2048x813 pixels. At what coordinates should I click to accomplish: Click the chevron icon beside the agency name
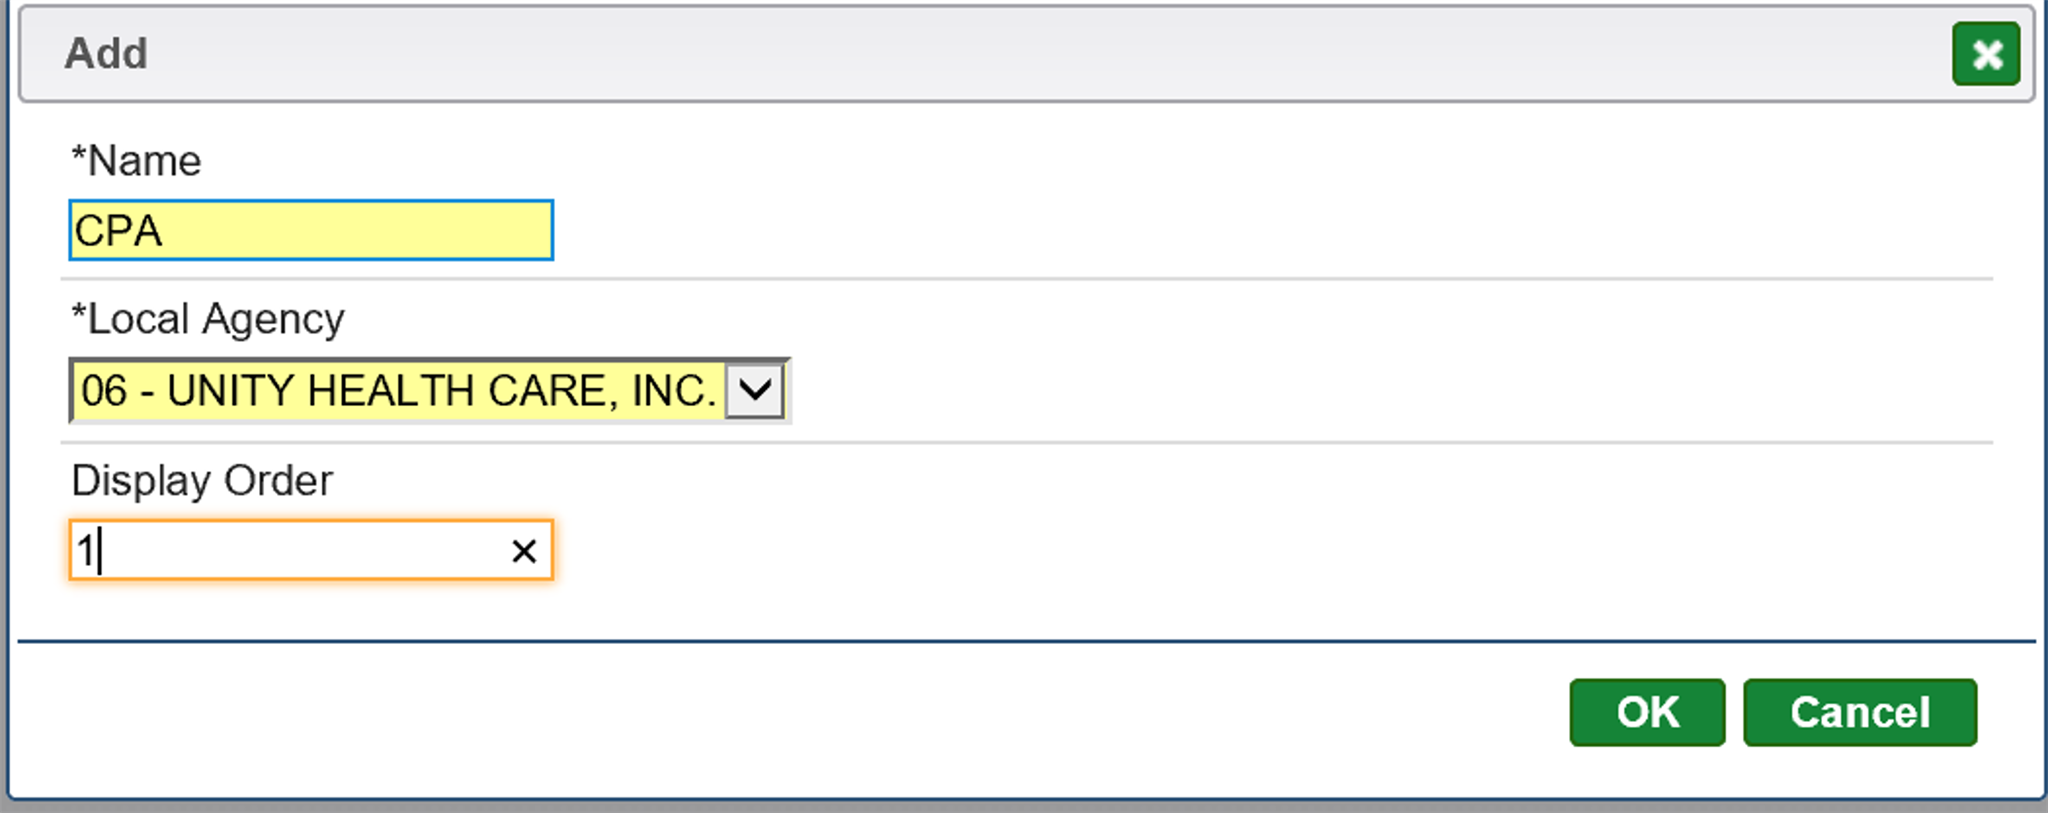click(x=755, y=390)
